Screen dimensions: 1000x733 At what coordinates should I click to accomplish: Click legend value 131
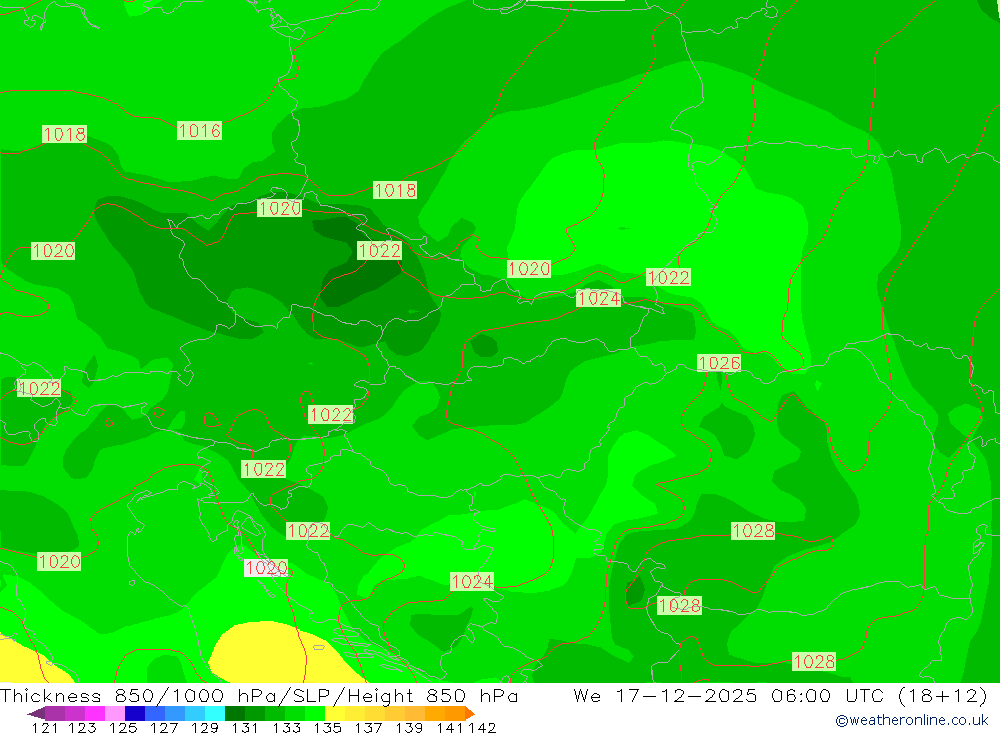click(246, 728)
